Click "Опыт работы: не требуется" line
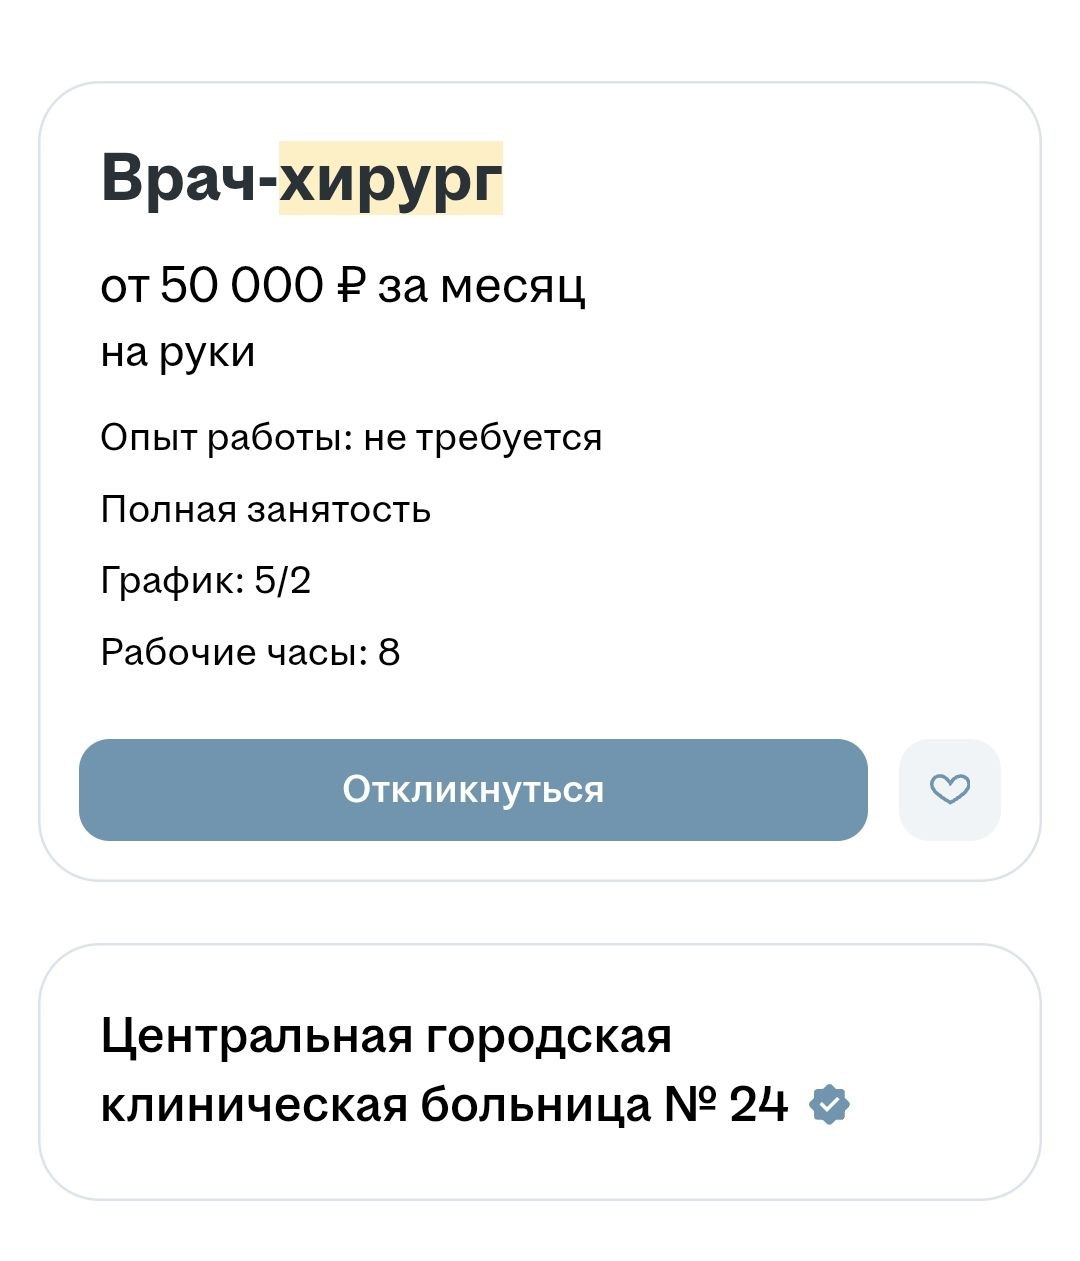 (x=351, y=438)
